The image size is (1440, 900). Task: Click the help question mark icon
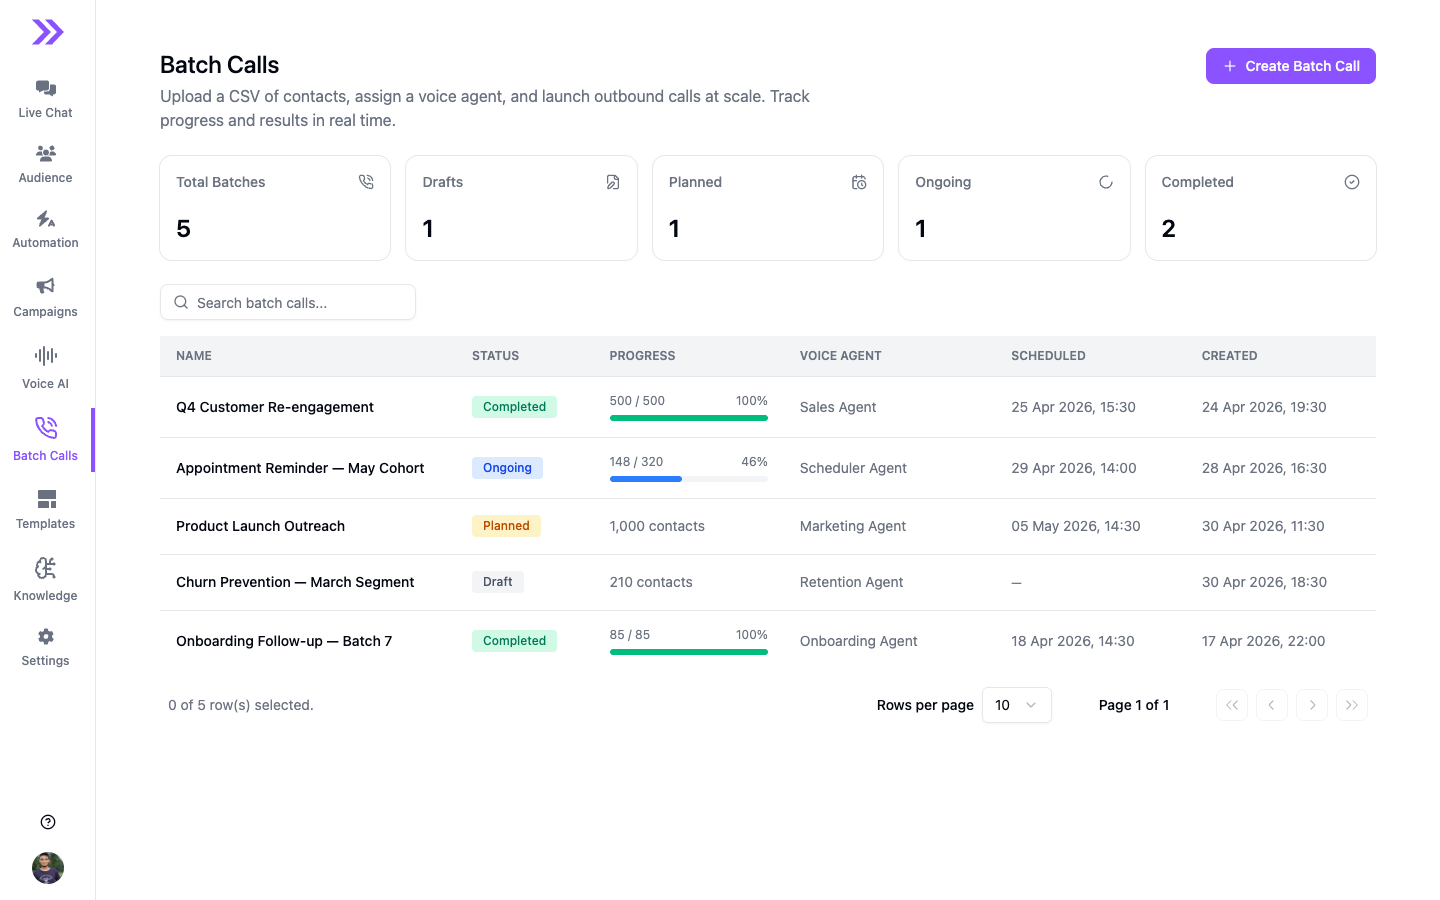tap(48, 822)
